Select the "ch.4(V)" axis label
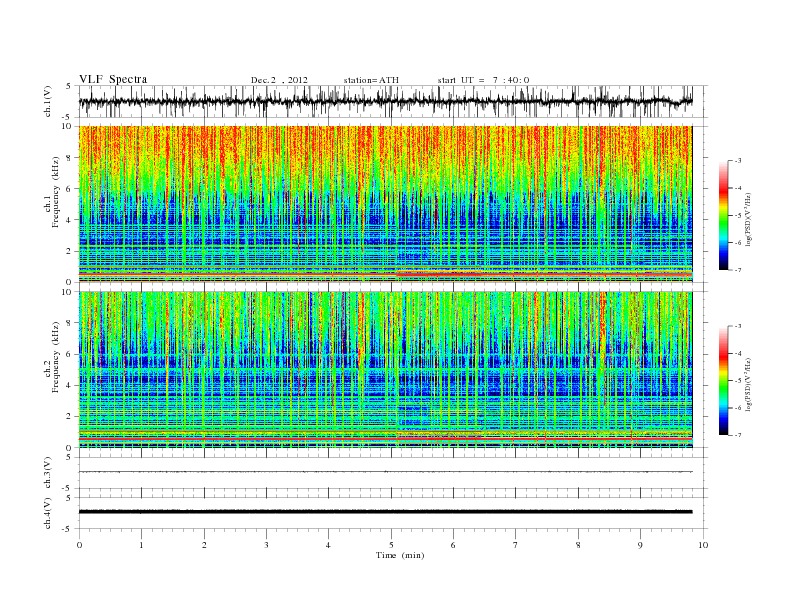 (47, 513)
